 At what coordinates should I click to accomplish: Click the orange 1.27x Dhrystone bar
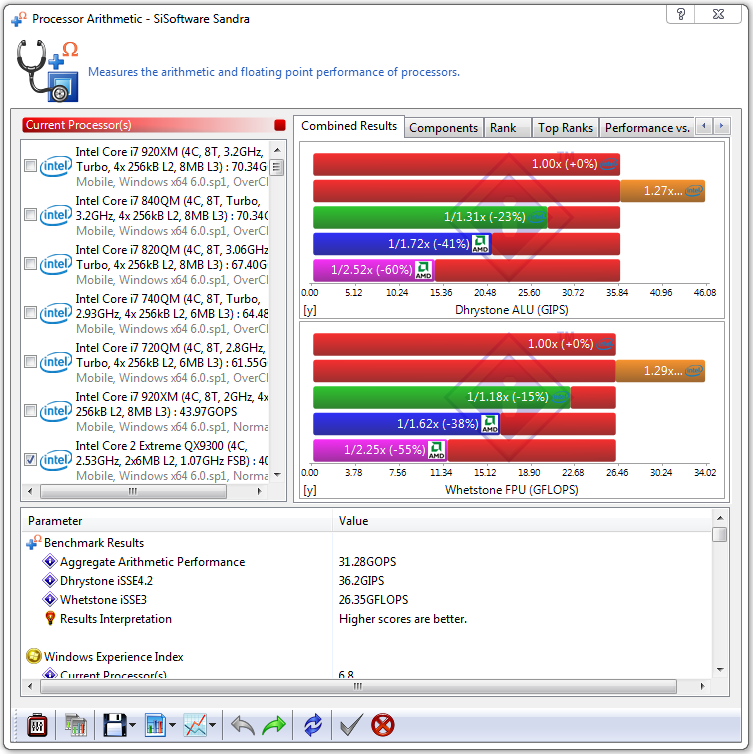(662, 191)
